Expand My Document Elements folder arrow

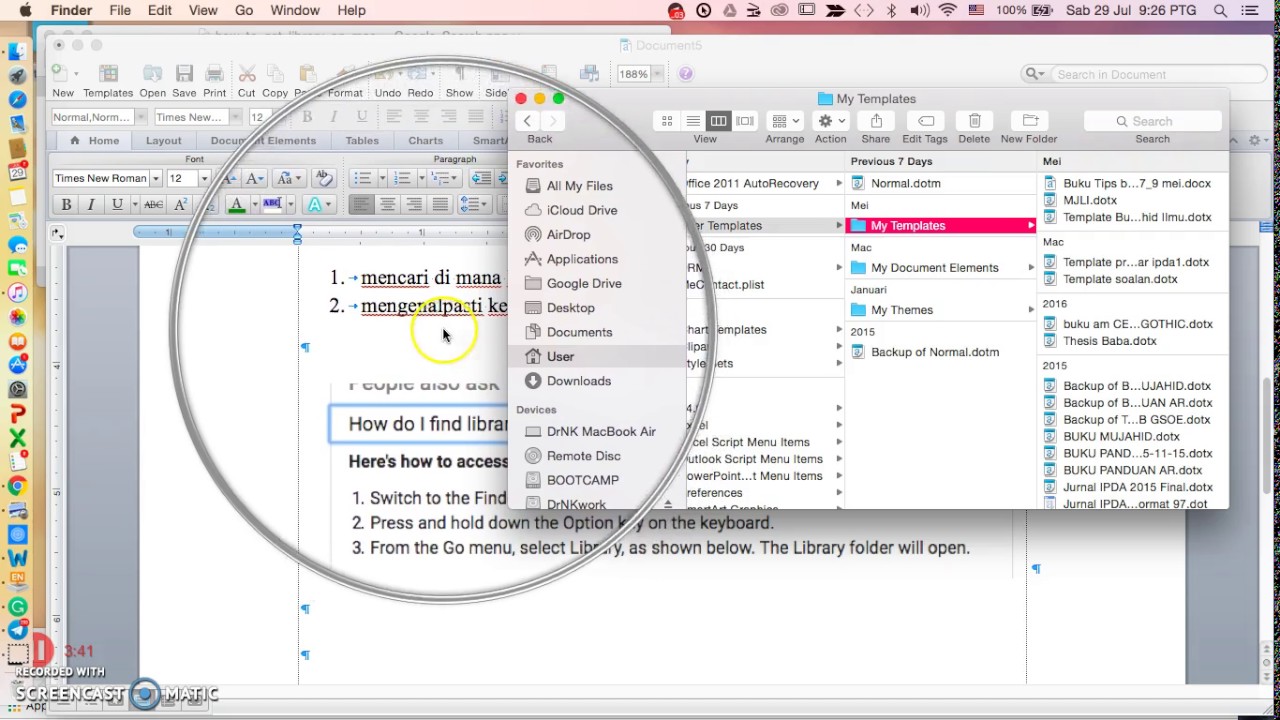click(x=1031, y=268)
